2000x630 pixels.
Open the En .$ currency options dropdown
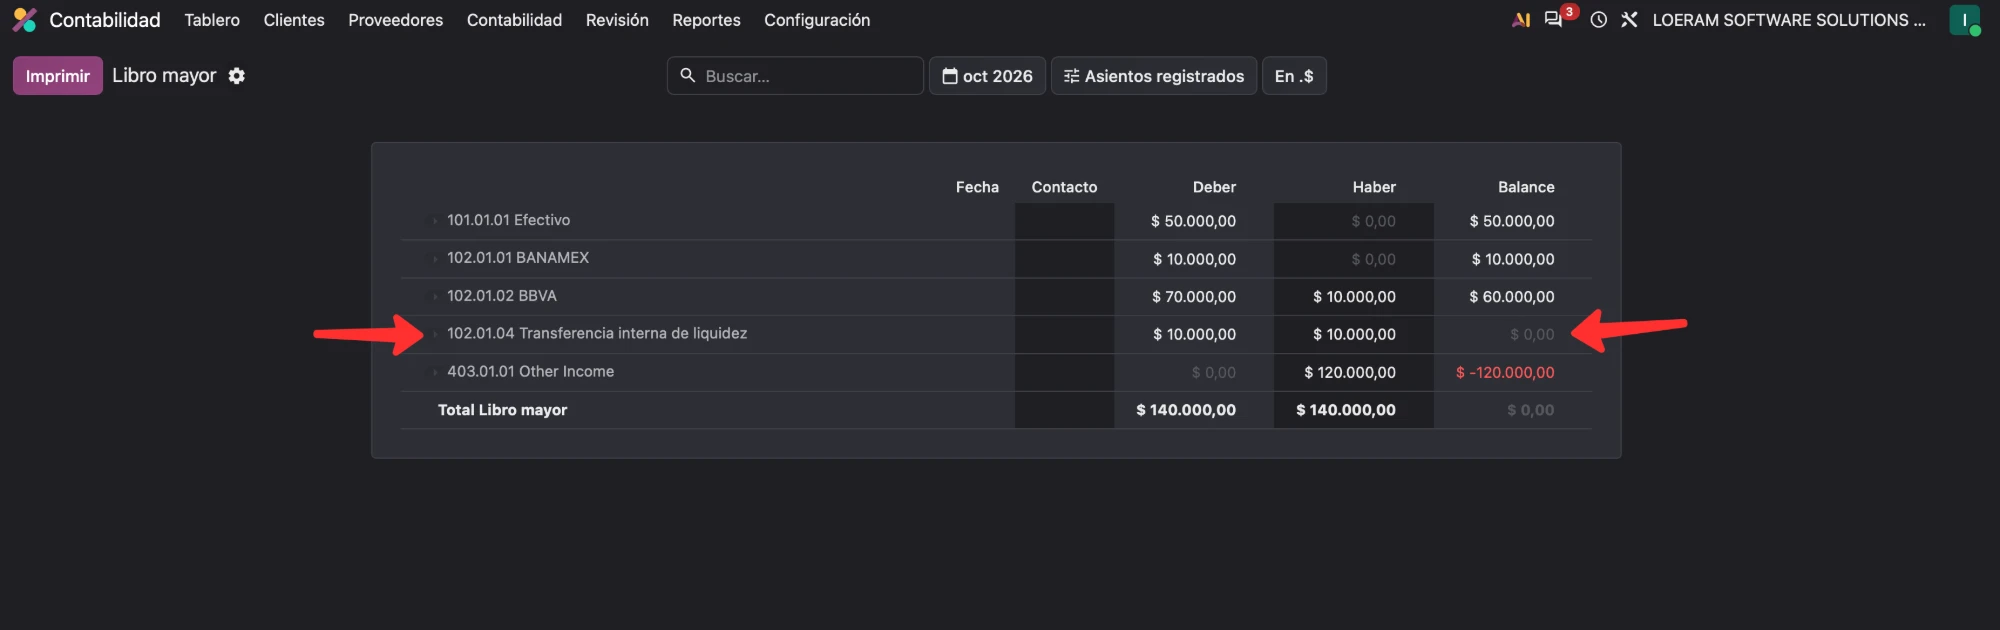(x=1295, y=76)
